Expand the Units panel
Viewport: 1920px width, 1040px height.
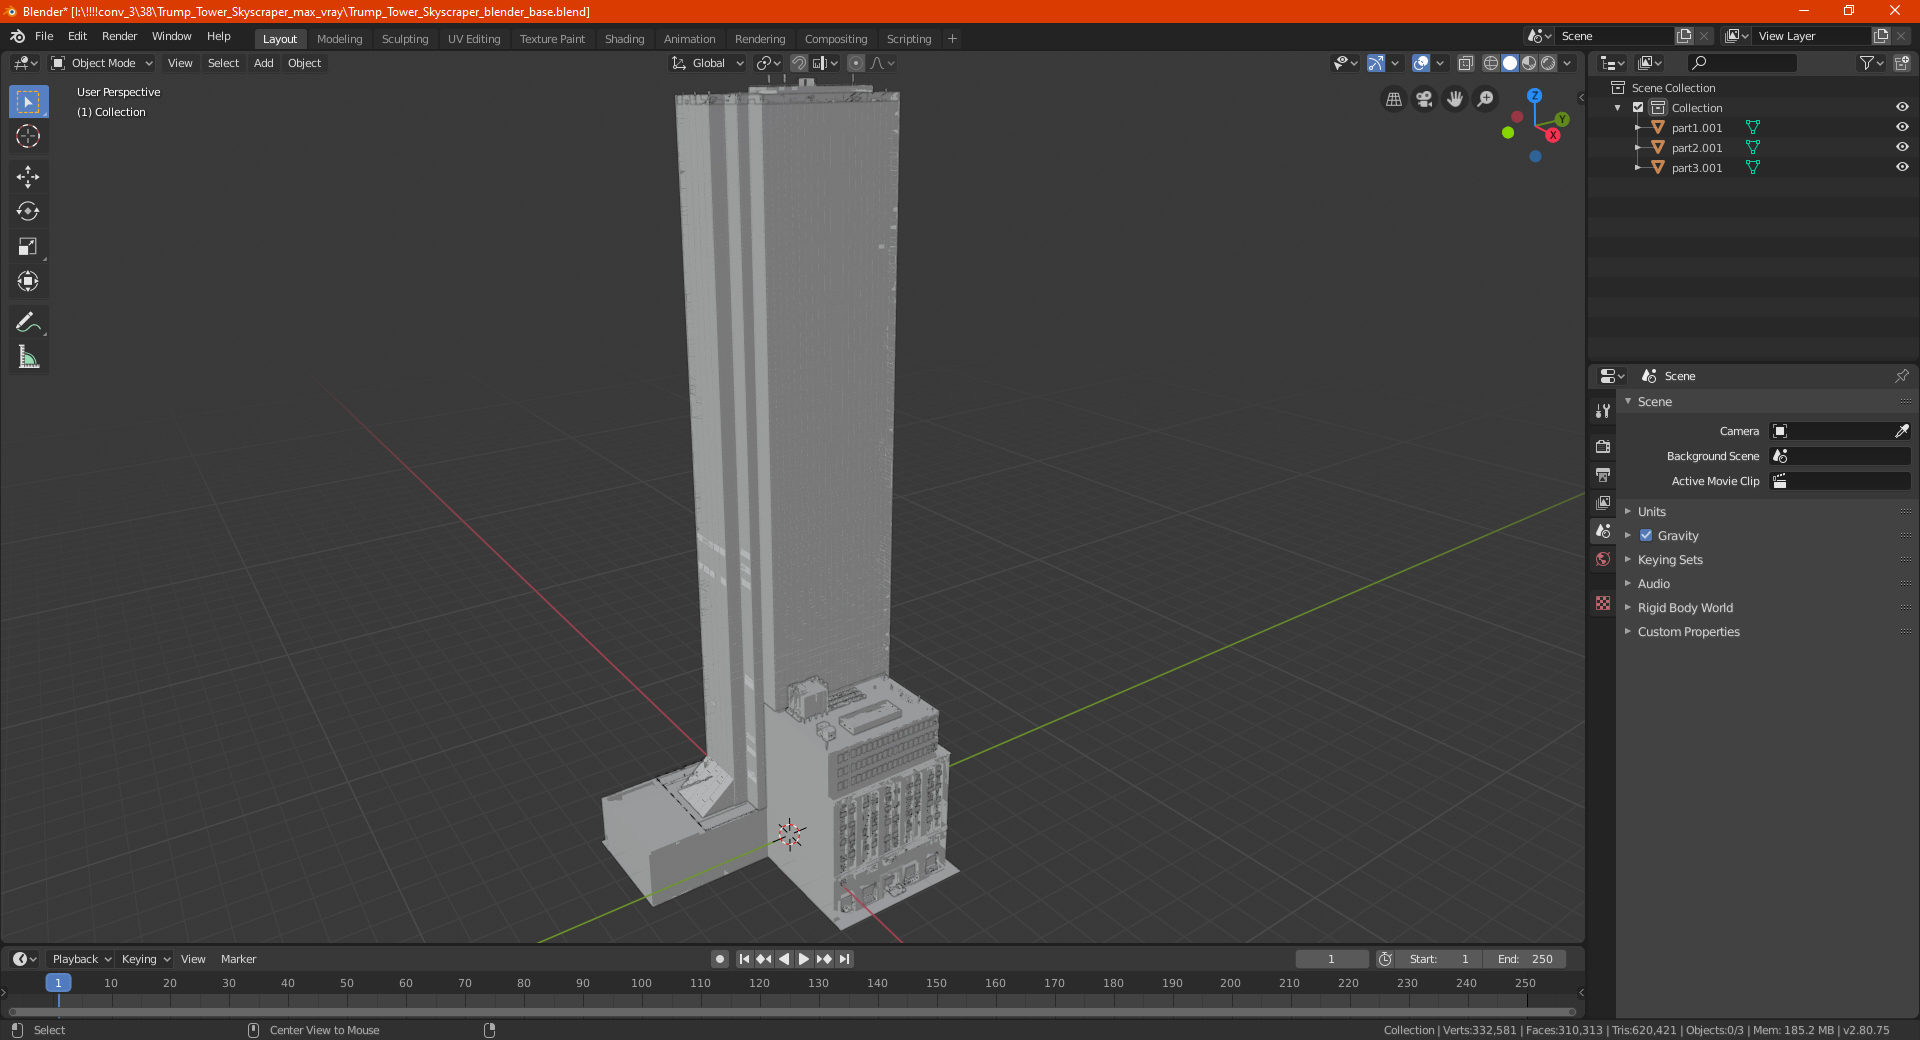pyautogui.click(x=1651, y=511)
